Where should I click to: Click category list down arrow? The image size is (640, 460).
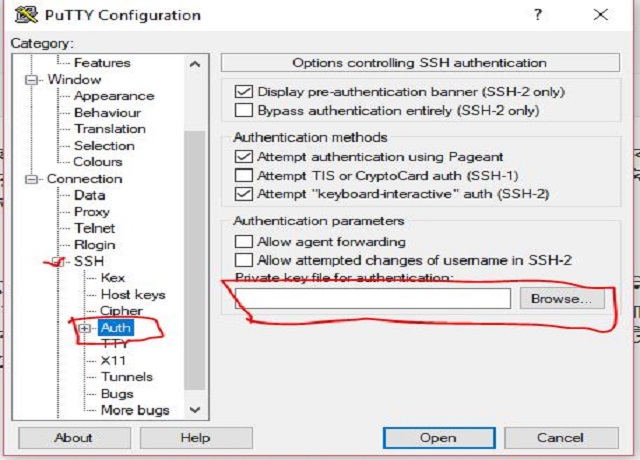[195, 409]
